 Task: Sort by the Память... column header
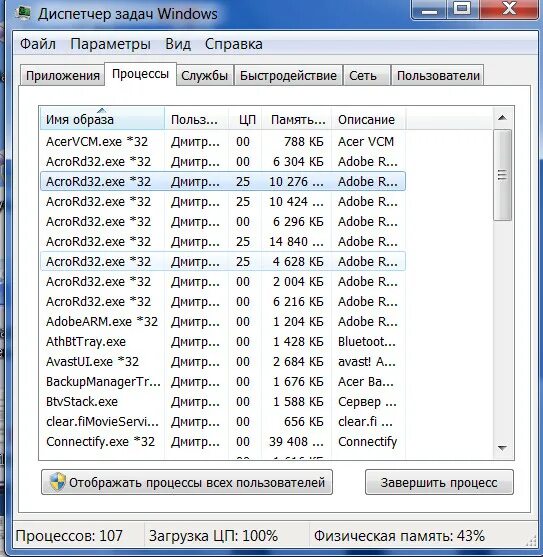pyautogui.click(x=297, y=119)
